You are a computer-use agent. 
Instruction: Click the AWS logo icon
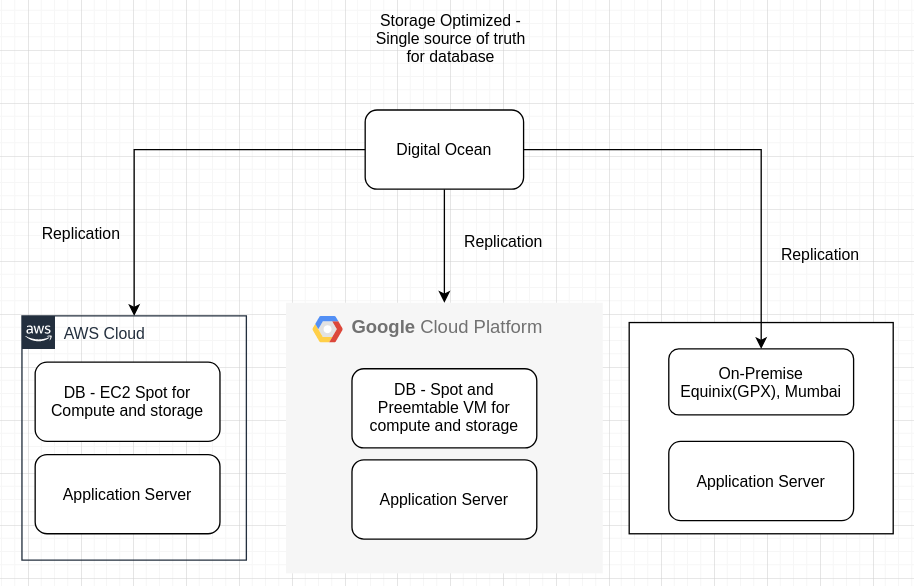(37, 332)
